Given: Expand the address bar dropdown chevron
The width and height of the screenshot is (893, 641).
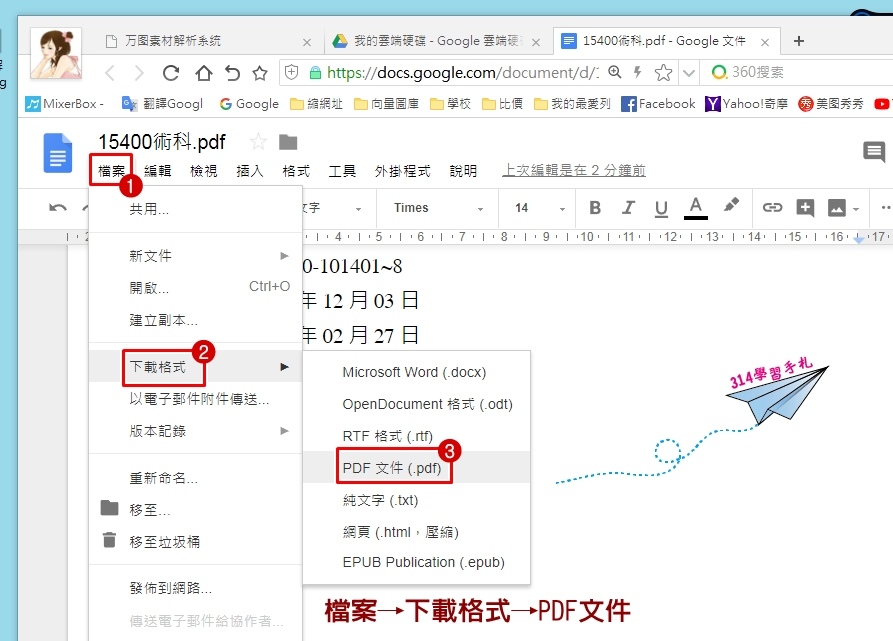Looking at the screenshot, I should pyautogui.click(x=689, y=73).
